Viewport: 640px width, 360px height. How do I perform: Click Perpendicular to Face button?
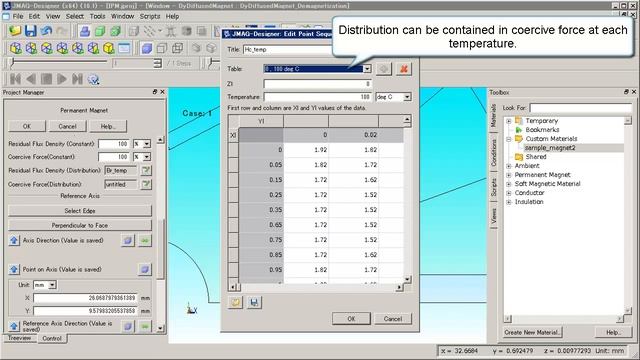(80, 225)
